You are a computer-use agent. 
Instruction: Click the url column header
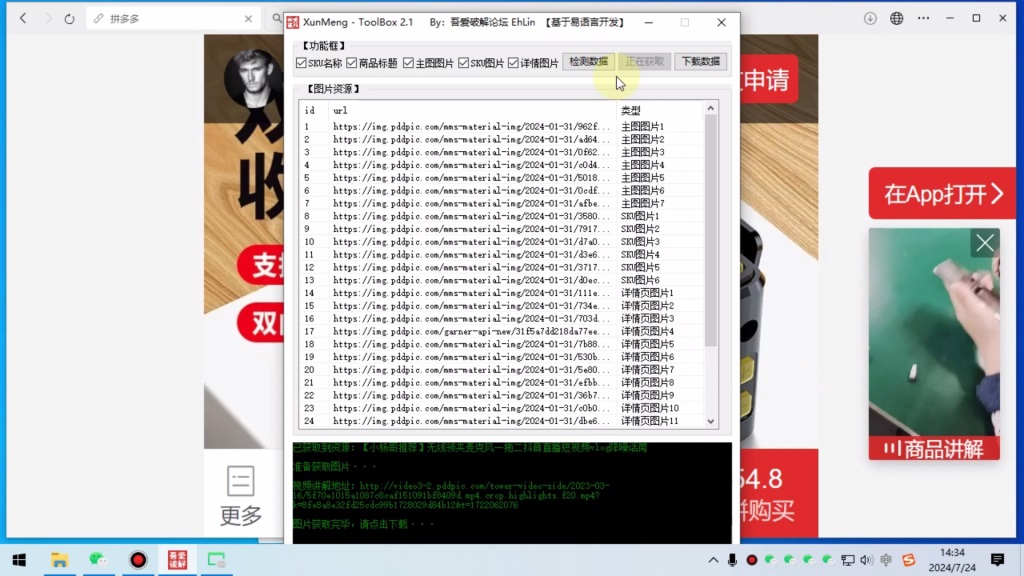[x=472, y=110]
